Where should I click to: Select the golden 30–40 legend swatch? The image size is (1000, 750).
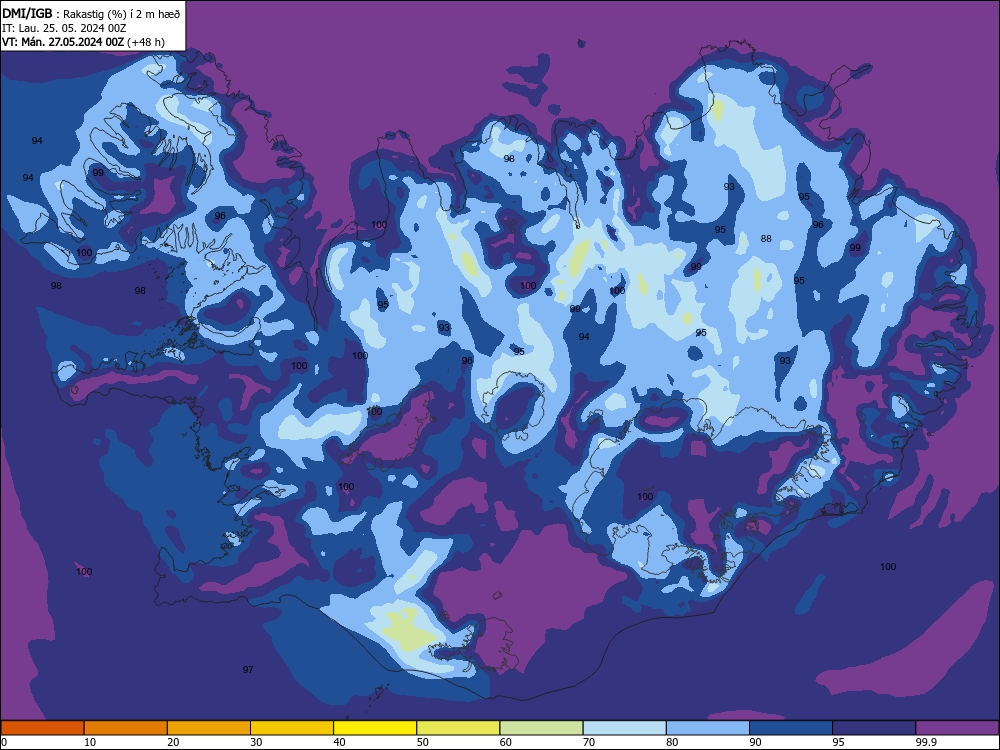[x=292, y=728]
